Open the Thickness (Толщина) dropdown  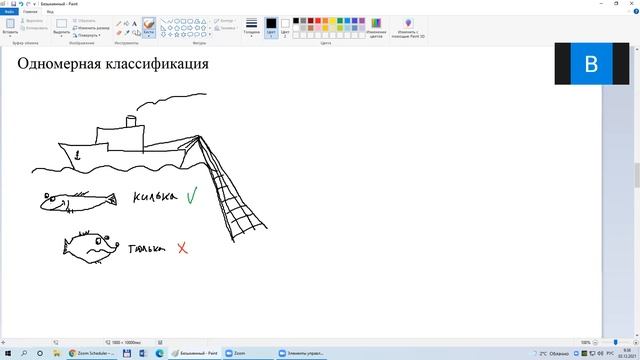click(251, 27)
